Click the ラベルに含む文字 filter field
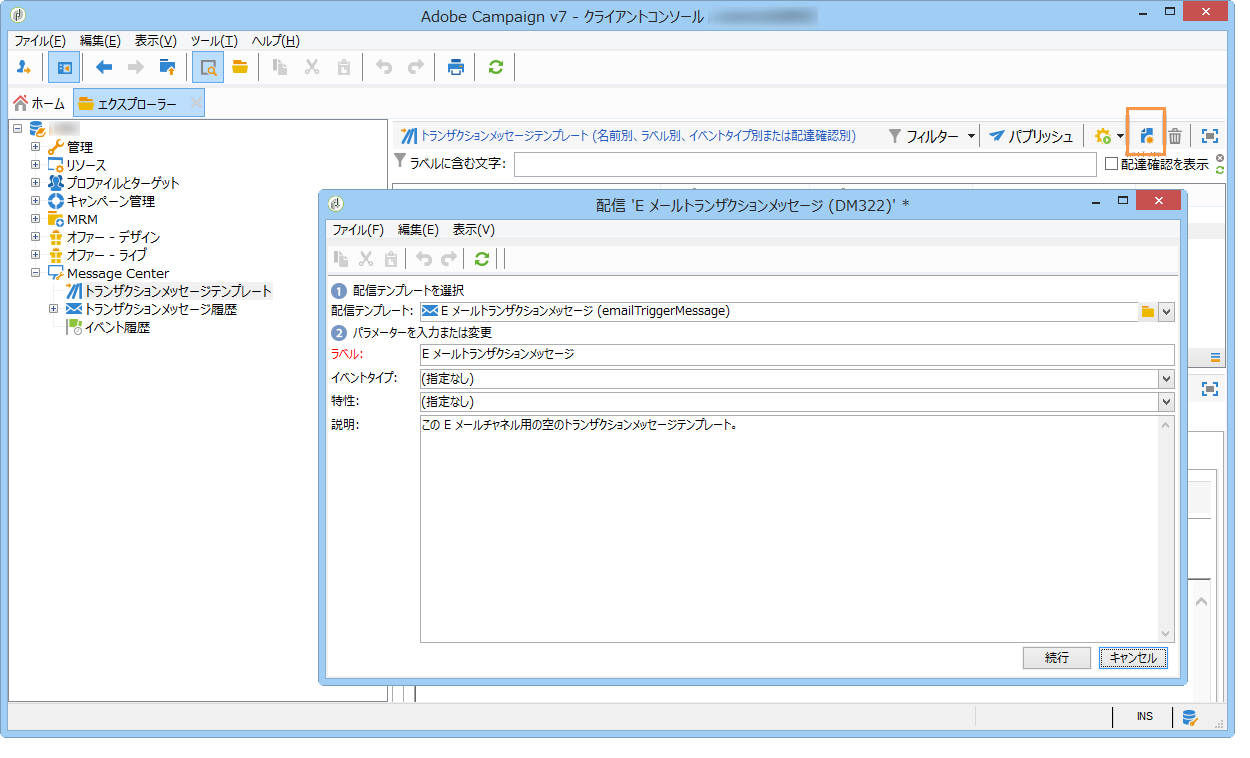The image size is (1250, 758). point(805,164)
